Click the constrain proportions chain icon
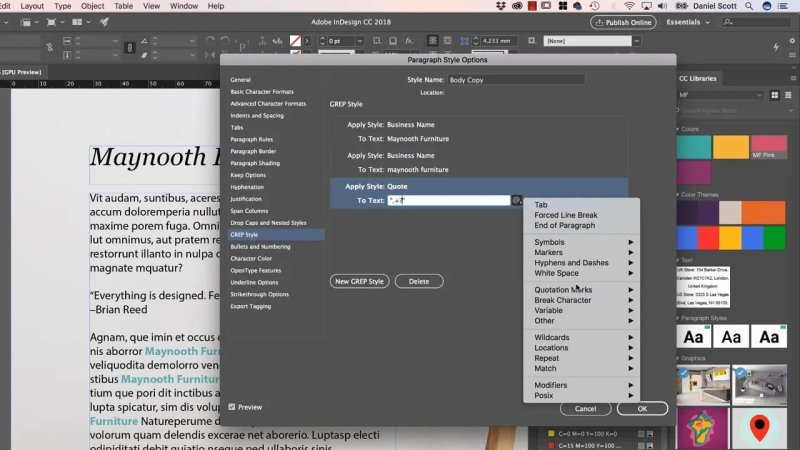This screenshot has height=450, width=800. click(x=130, y=47)
